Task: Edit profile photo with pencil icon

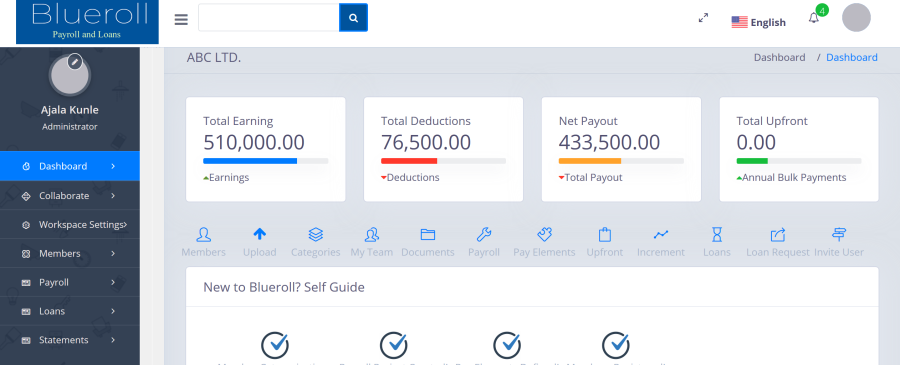Action: [x=75, y=61]
